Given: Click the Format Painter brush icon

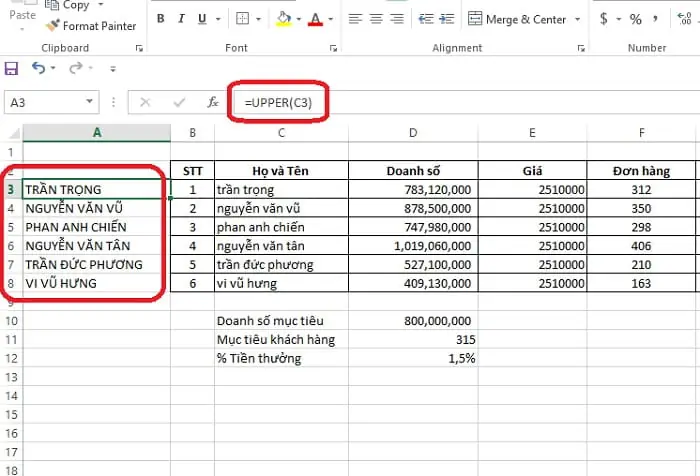Looking at the screenshot, I should click(52, 25).
